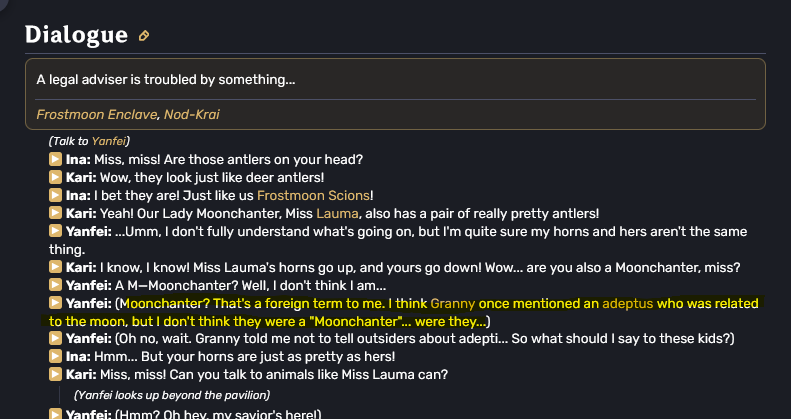The width and height of the screenshot is (791, 419).
Task: Play Ina's "Hmm... But your horns" audio
Action: [56, 357]
